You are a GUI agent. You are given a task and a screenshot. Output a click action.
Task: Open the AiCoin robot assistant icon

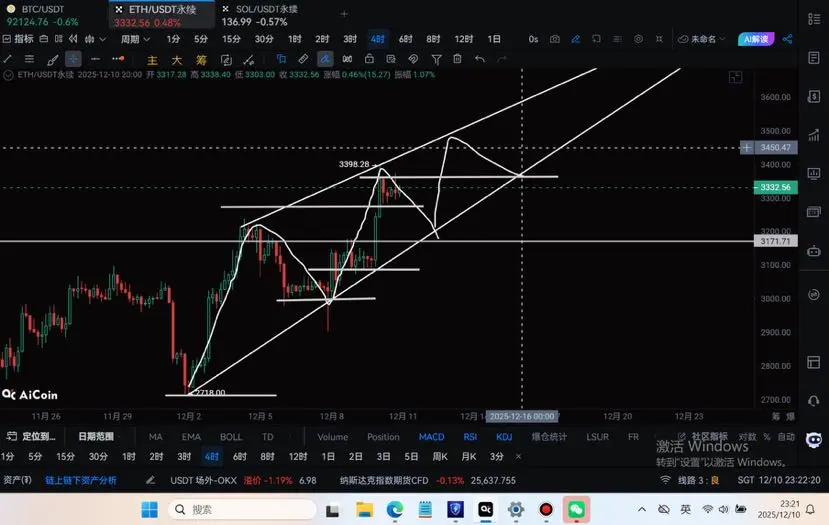point(814,440)
